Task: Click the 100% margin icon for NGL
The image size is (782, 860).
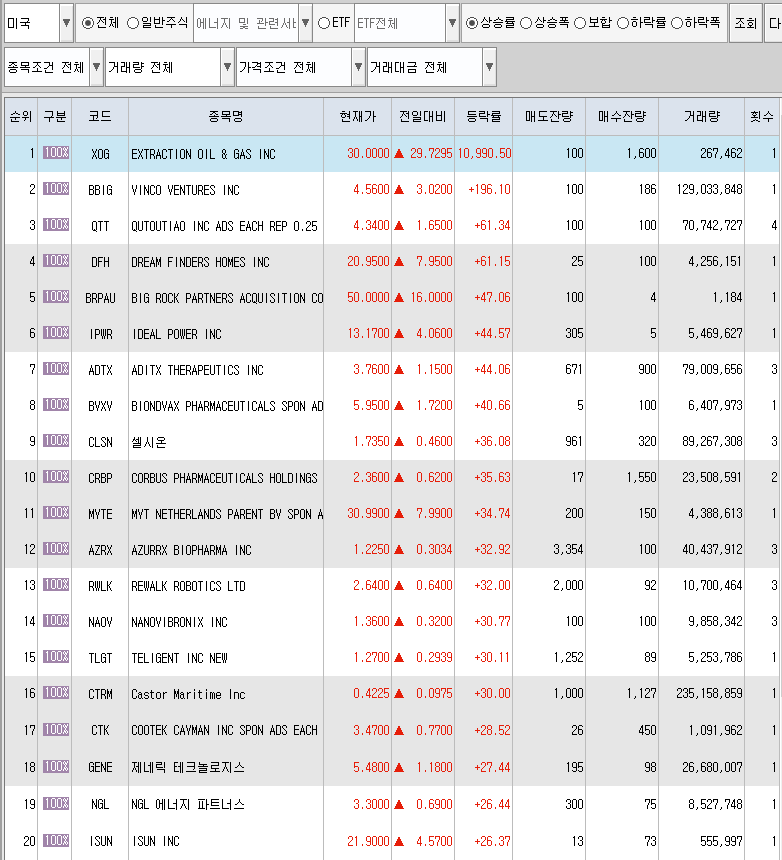Action: (x=56, y=804)
